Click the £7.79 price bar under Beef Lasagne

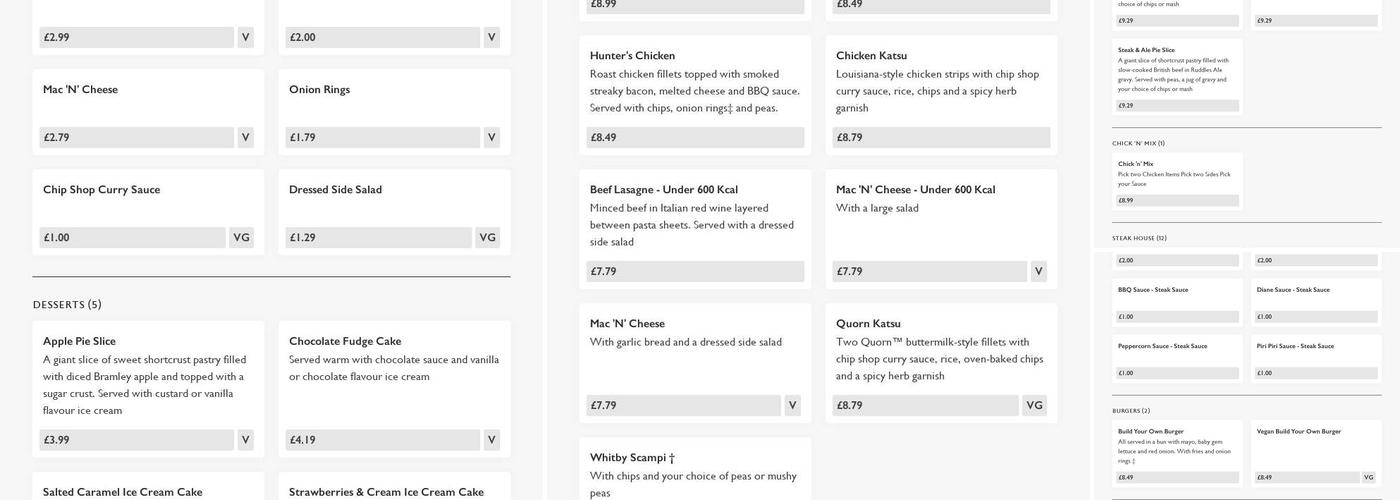click(695, 272)
